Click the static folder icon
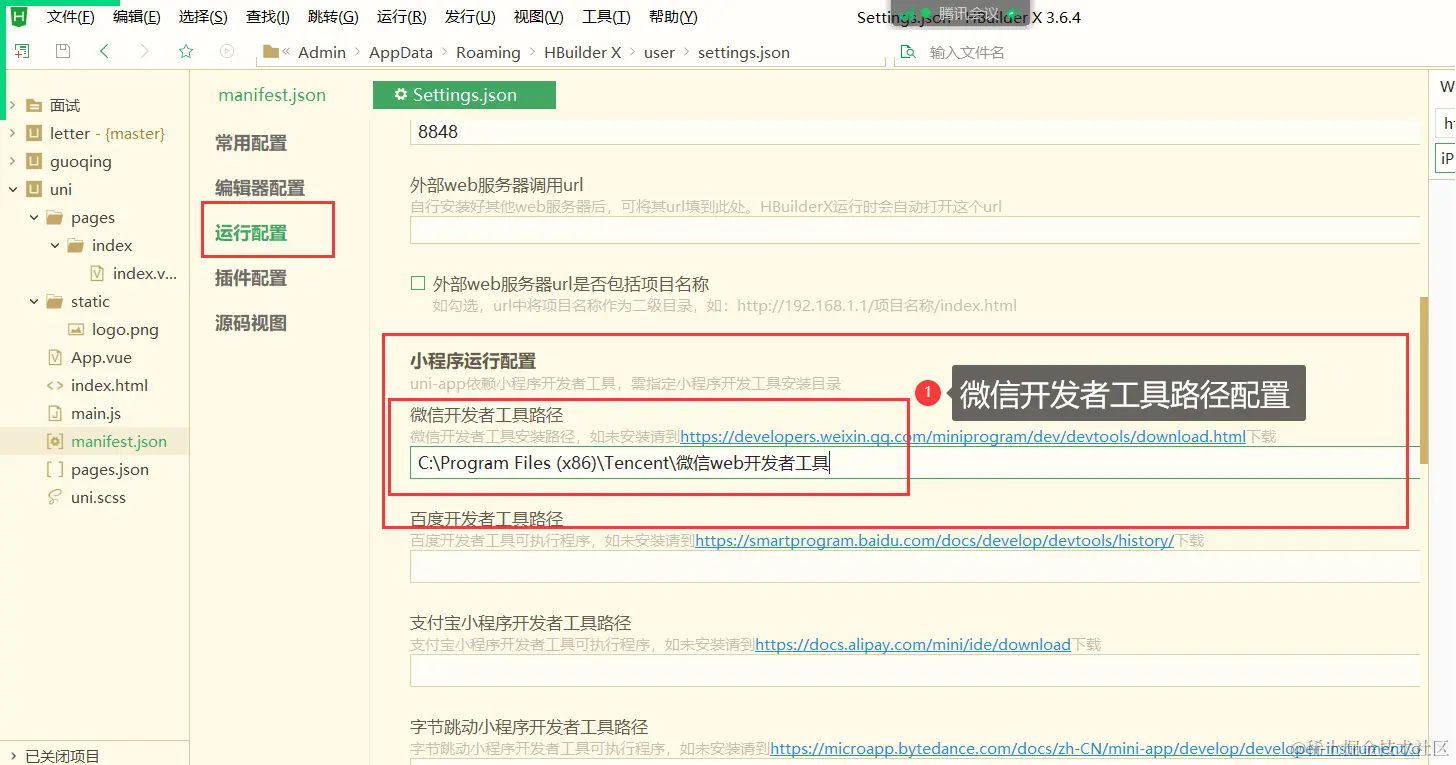This screenshot has height=765, width=1456. (x=55, y=301)
